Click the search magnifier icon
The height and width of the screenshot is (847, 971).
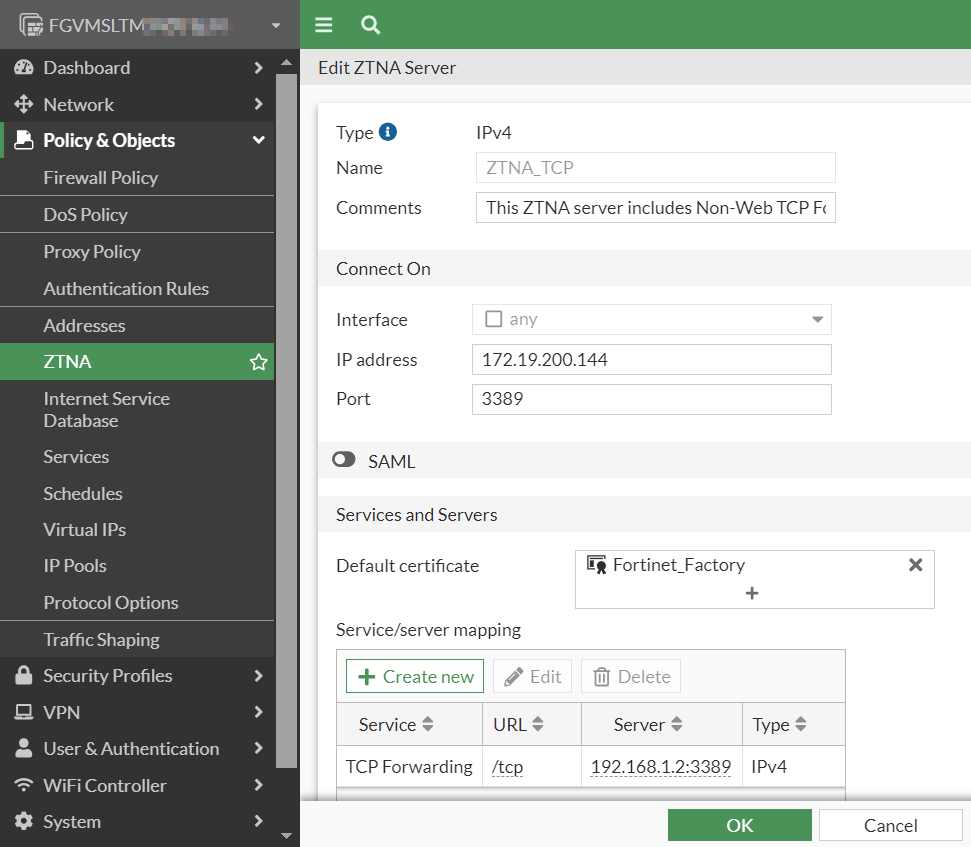coord(370,24)
